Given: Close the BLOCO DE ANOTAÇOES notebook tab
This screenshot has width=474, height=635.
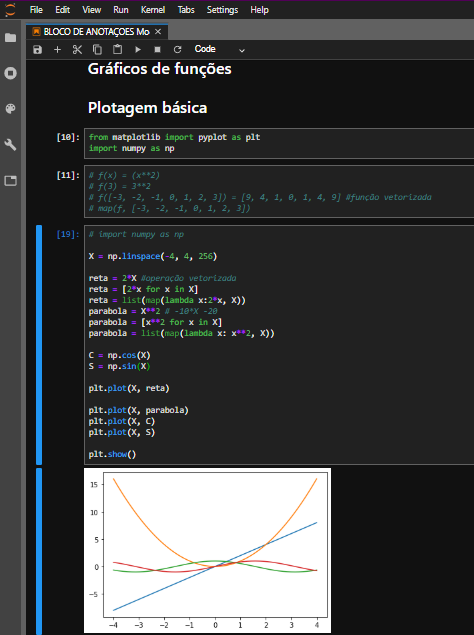Looking at the screenshot, I should pyautogui.click(x=158, y=32).
